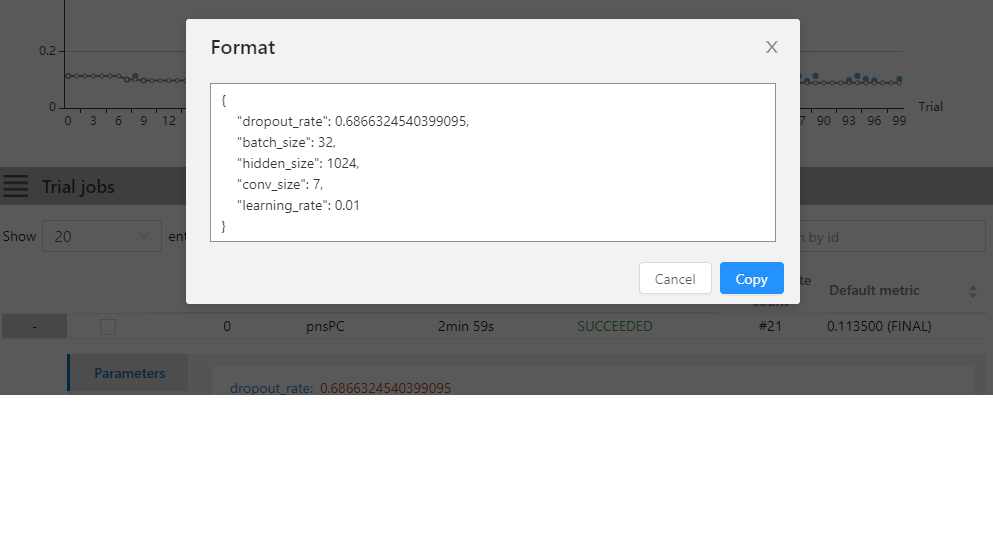Tick the trial 0 row checkbox

tap(108, 327)
